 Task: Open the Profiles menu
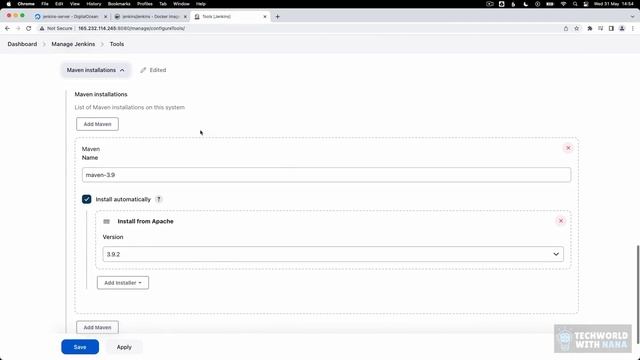(145, 4)
